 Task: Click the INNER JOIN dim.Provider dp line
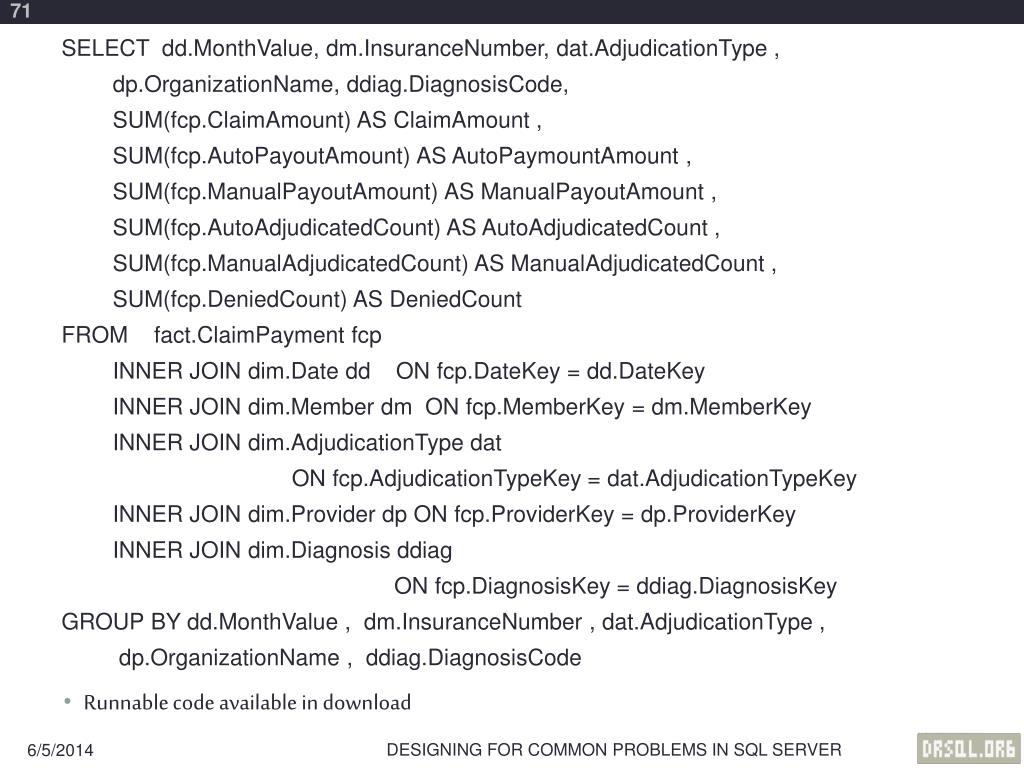(454, 515)
